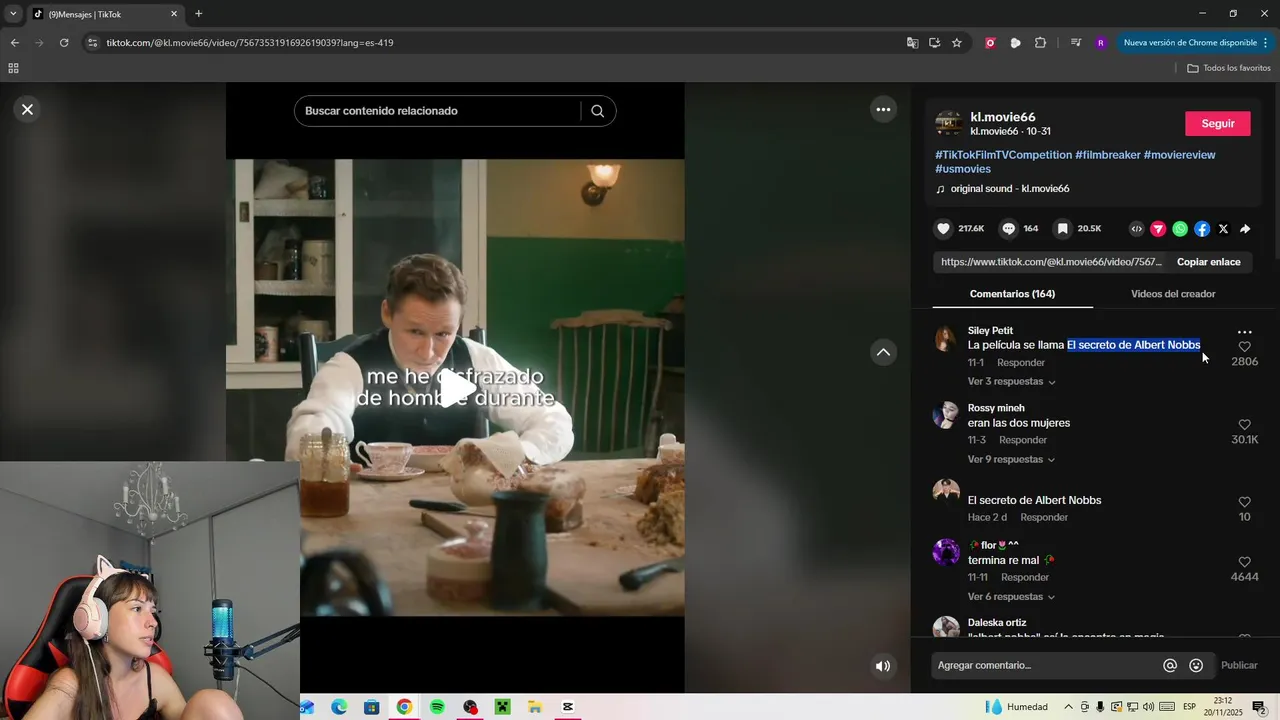This screenshot has width=1280, height=720.
Task: Open the taskbar notification center
Action: point(1260,707)
